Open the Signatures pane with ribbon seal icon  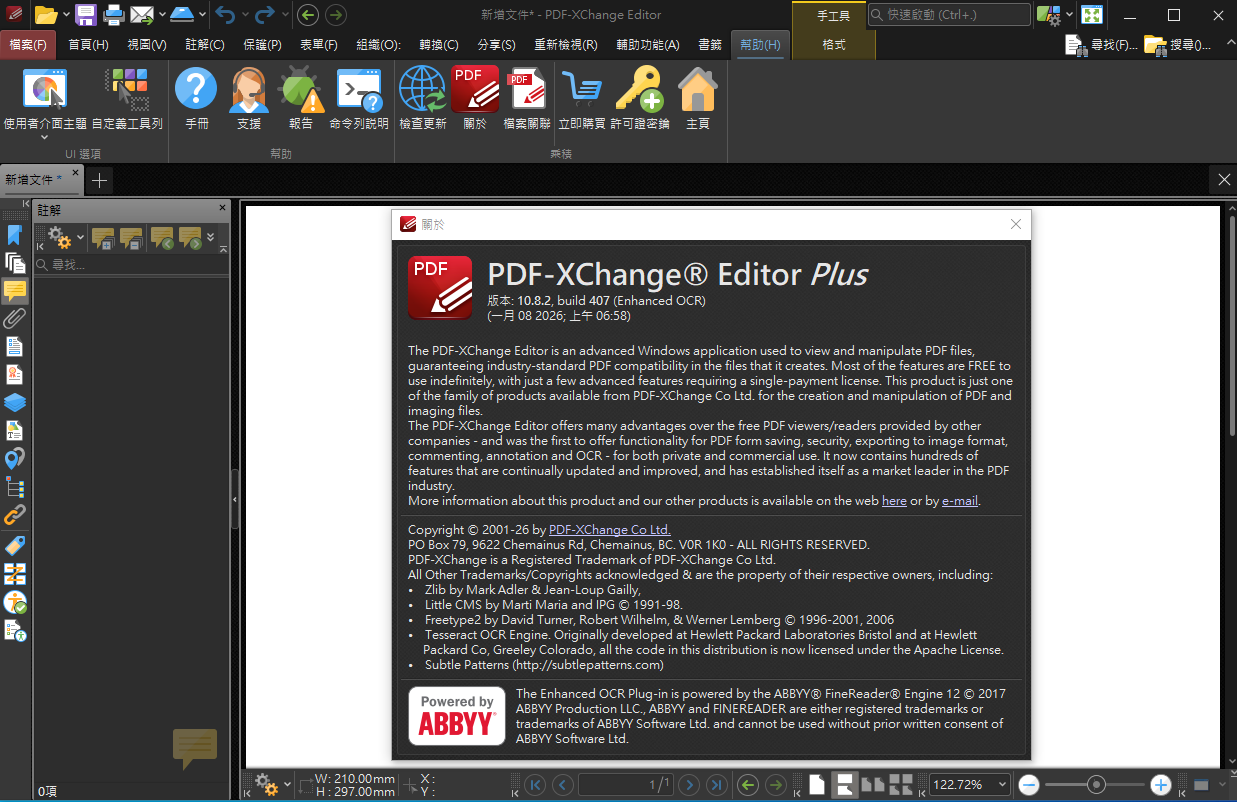click(15, 375)
